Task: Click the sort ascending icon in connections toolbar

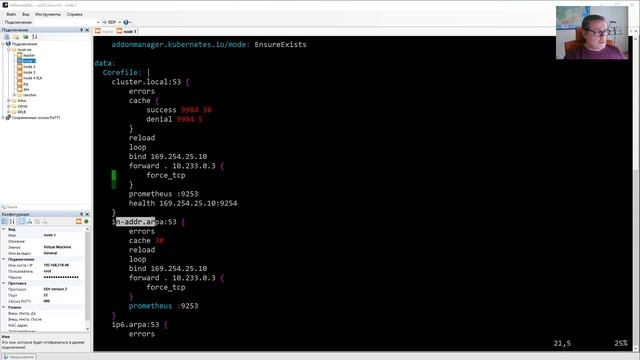Action: (34, 37)
